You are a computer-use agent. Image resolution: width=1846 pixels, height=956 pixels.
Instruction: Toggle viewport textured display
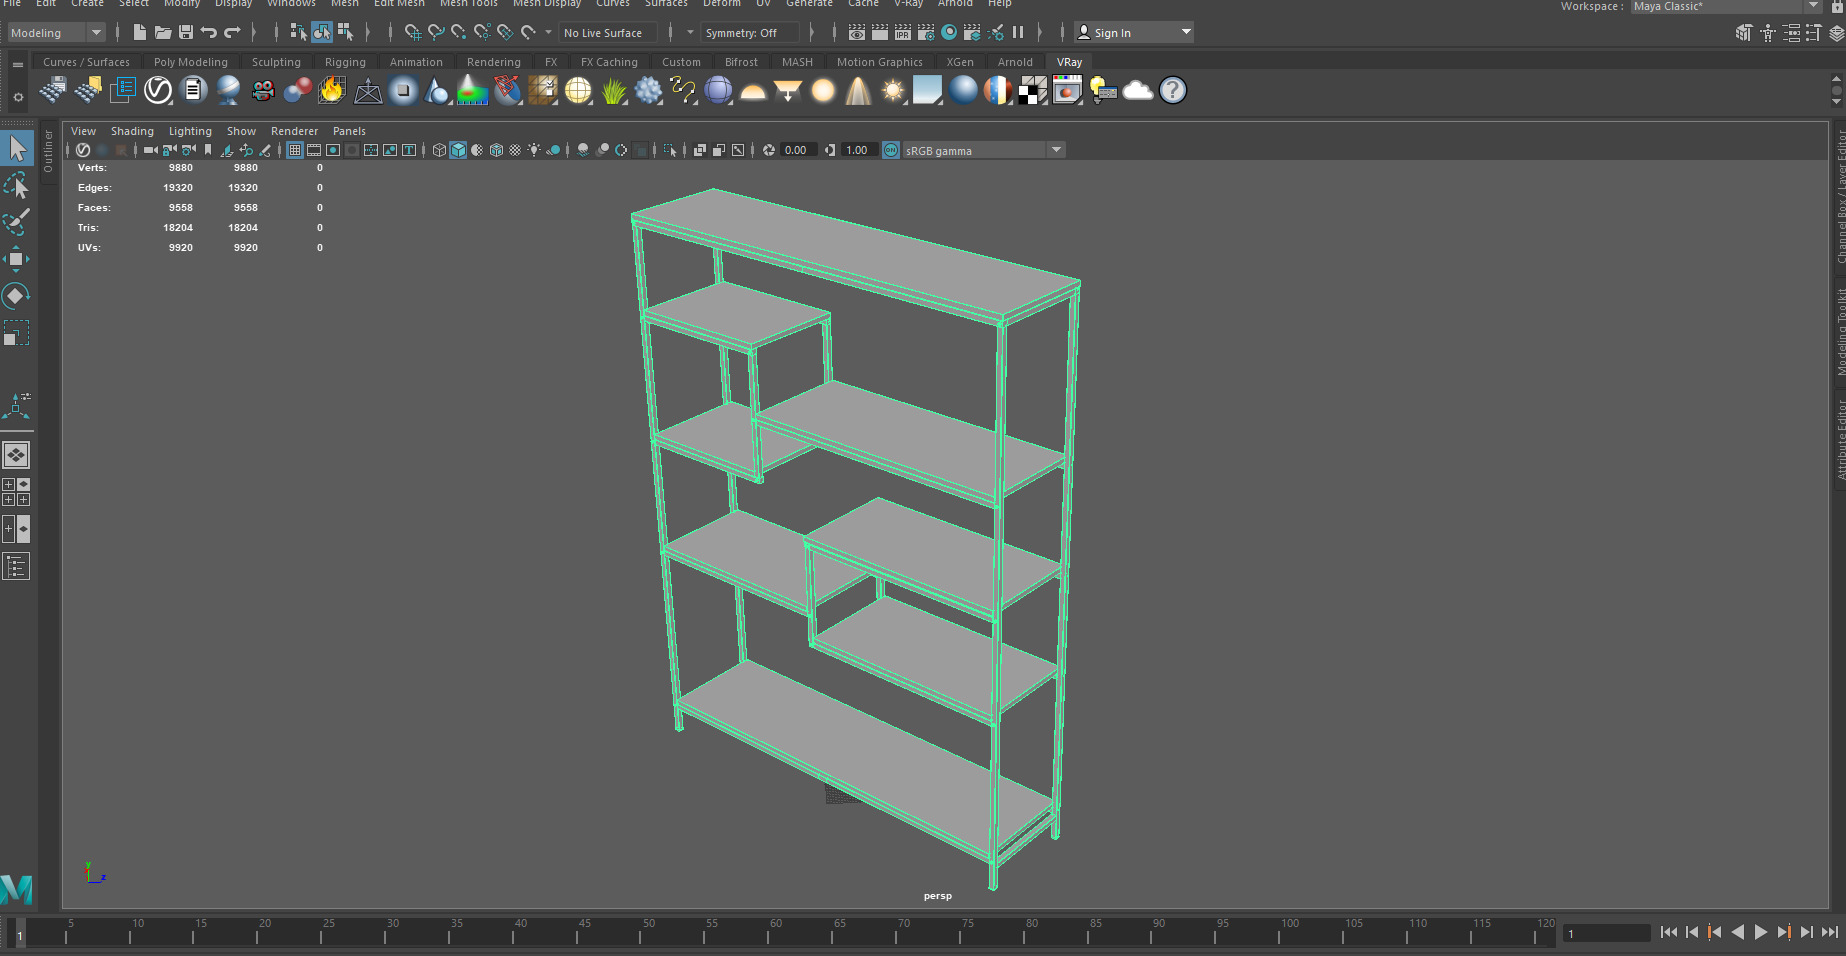click(515, 150)
